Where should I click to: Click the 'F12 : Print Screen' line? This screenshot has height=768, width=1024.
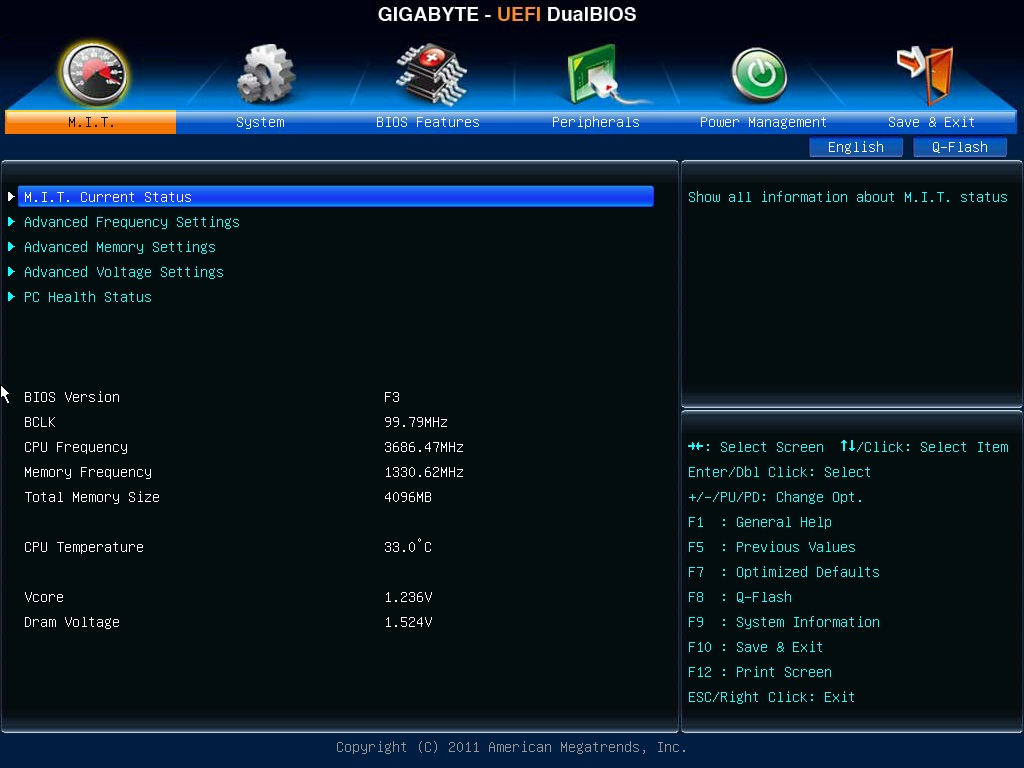(760, 672)
